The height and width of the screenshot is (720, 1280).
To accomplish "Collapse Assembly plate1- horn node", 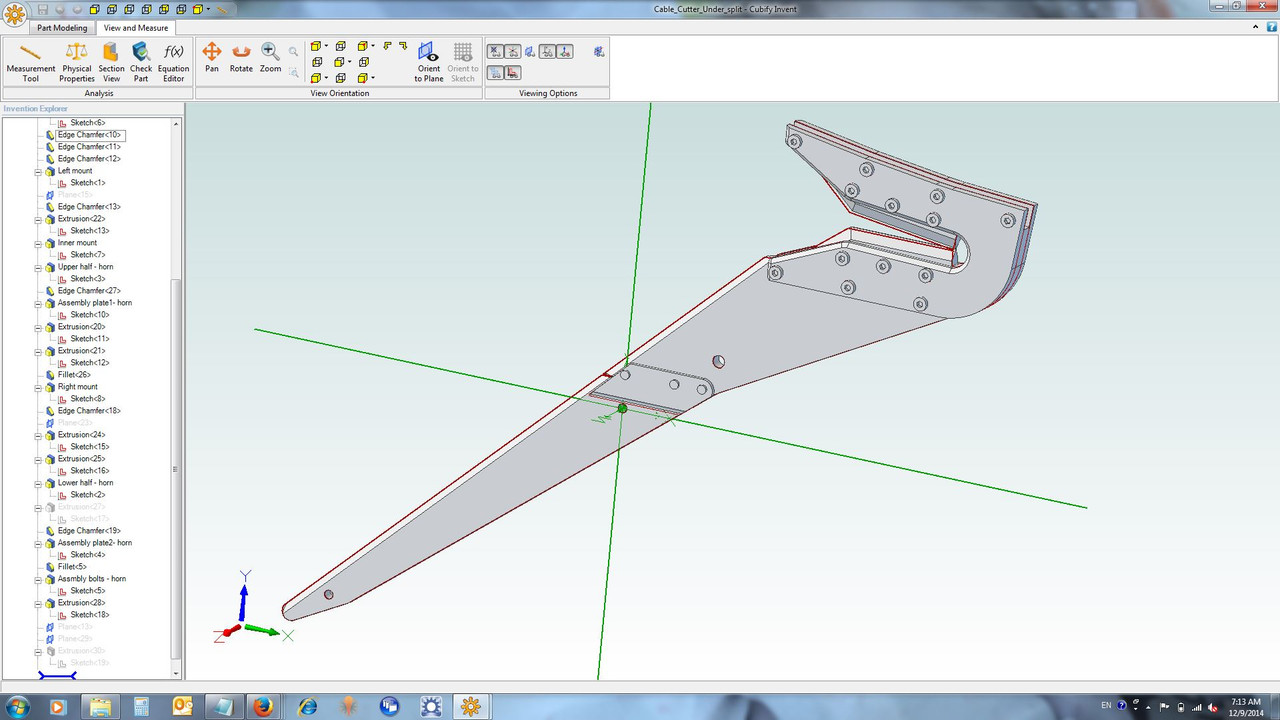I will pyautogui.click(x=38, y=303).
